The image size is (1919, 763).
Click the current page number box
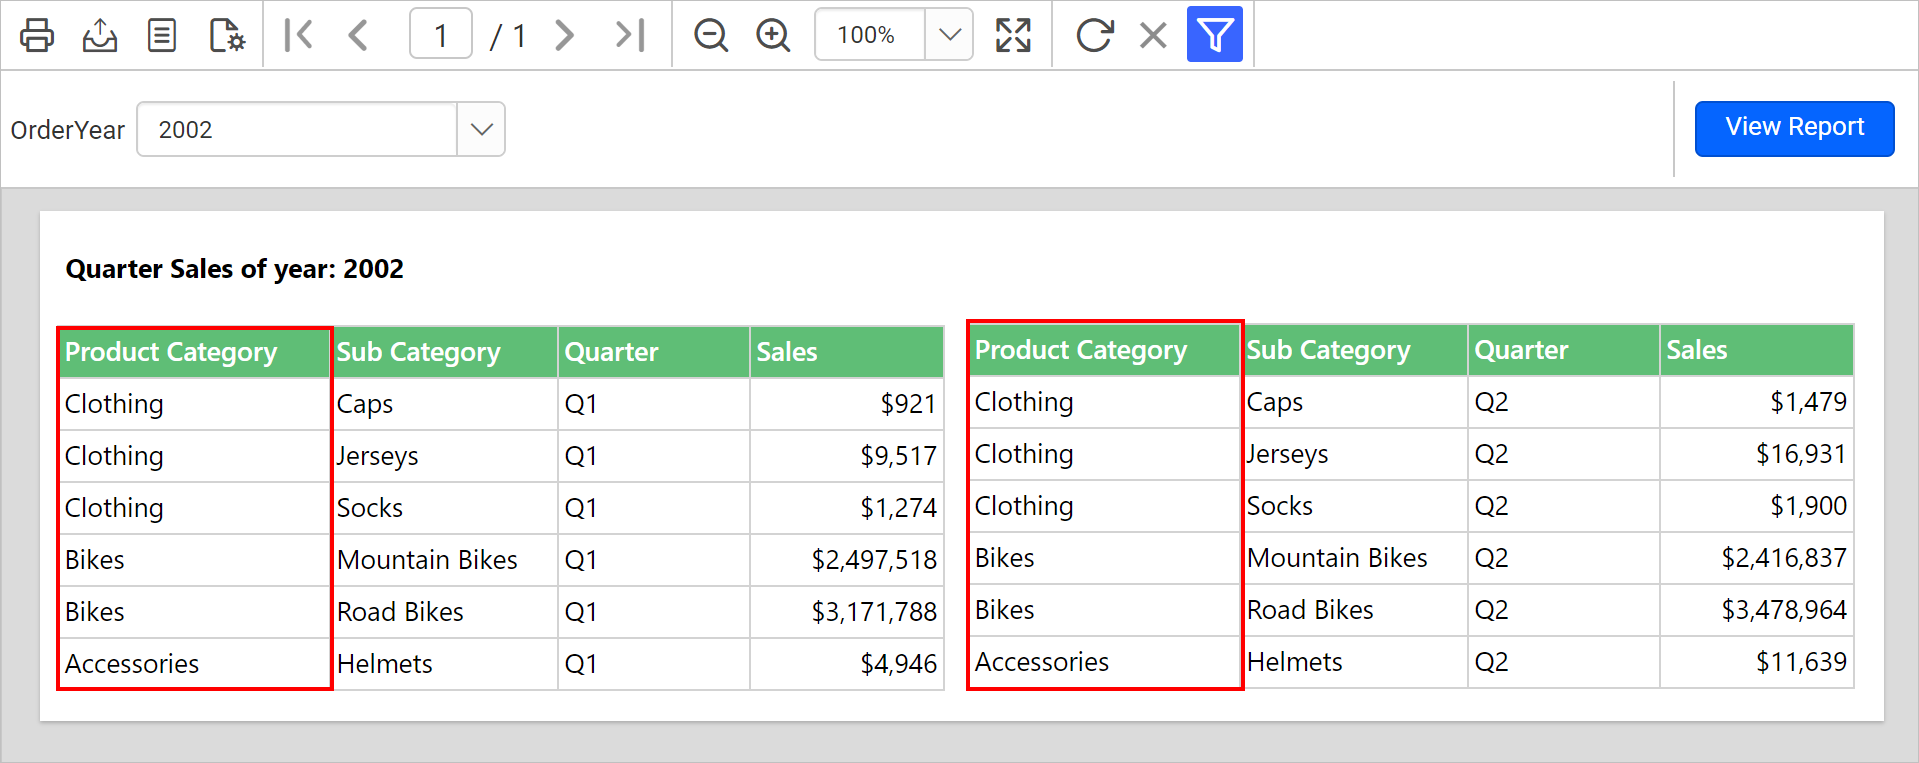tap(441, 35)
